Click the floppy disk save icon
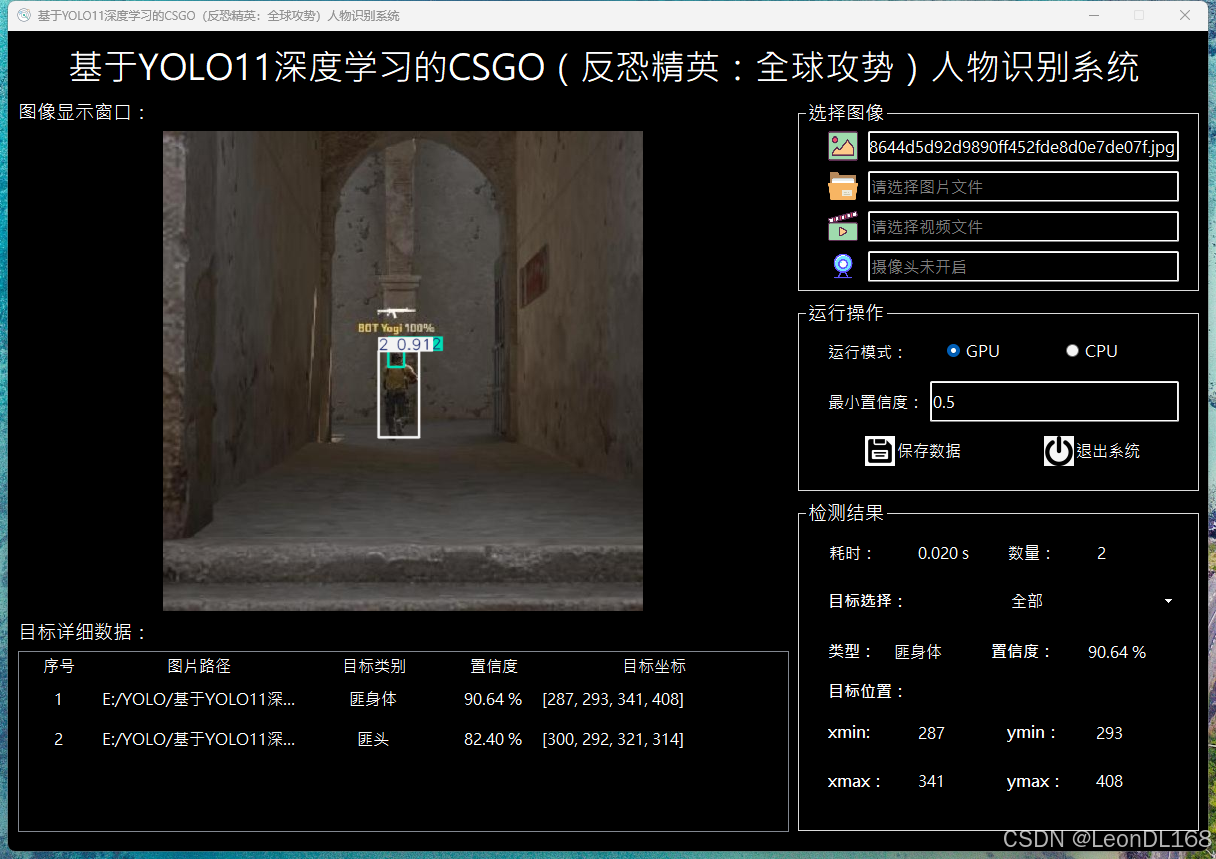This screenshot has height=859, width=1216. click(879, 451)
